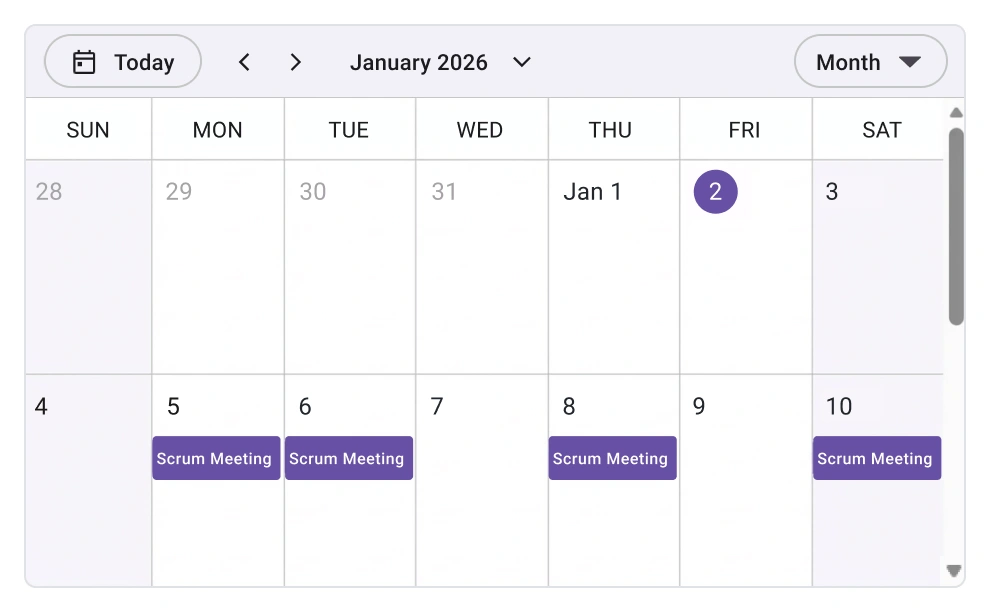
Task: Click the date cell for January 9
Action: (745, 480)
